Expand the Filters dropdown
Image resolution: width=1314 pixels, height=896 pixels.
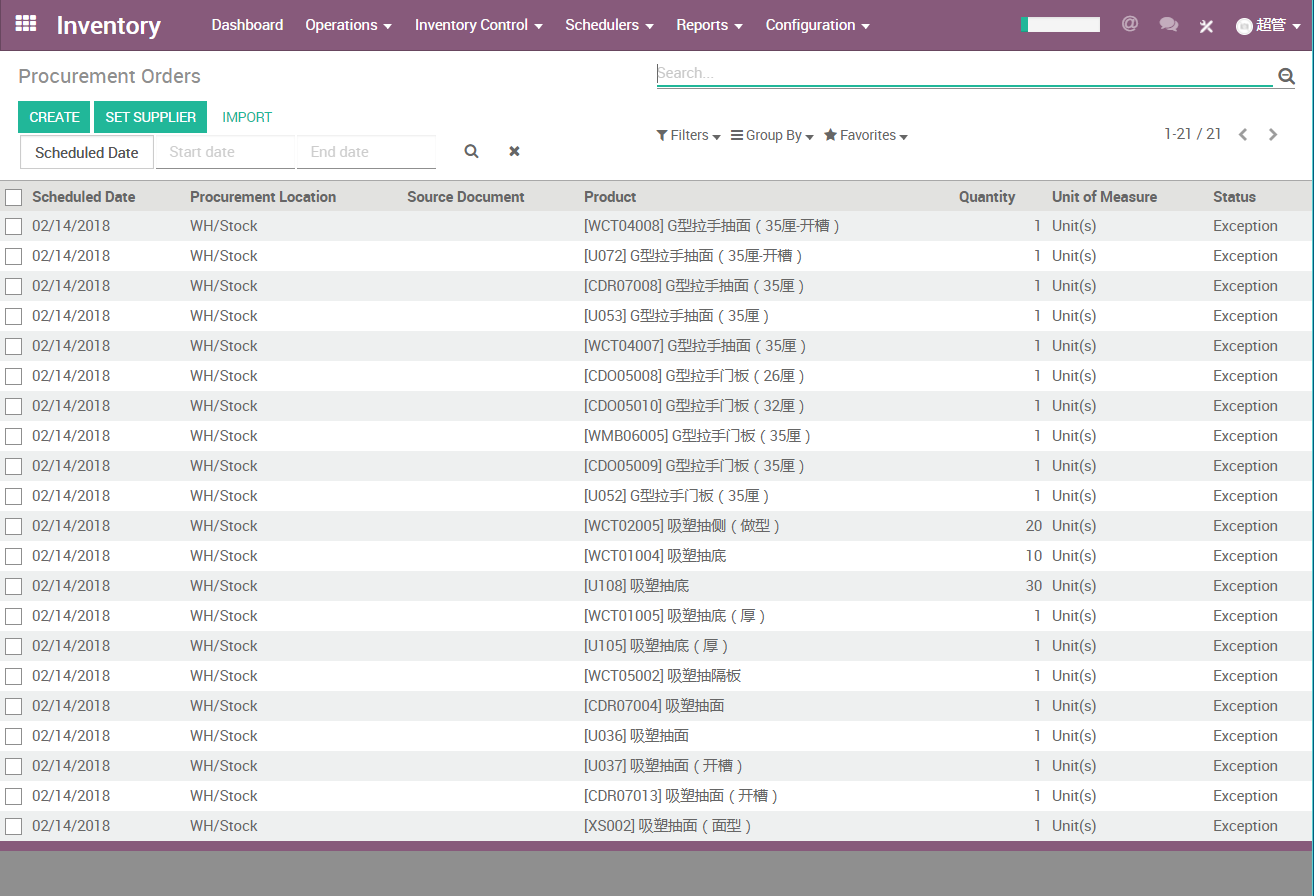(x=688, y=136)
